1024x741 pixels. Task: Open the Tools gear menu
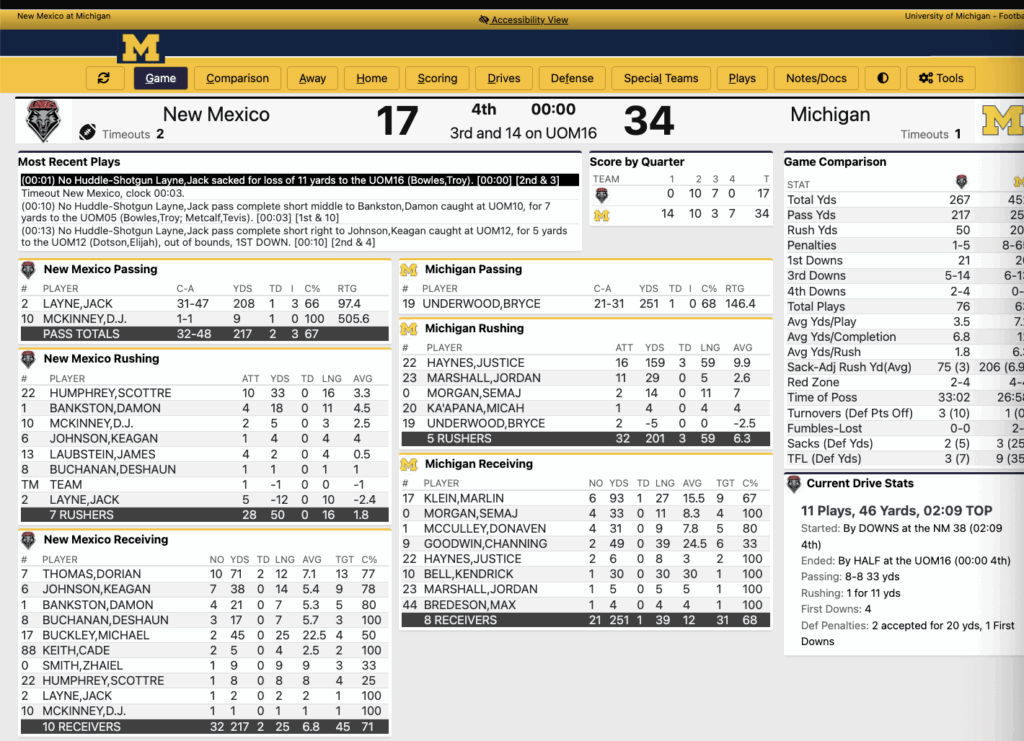tap(940, 78)
